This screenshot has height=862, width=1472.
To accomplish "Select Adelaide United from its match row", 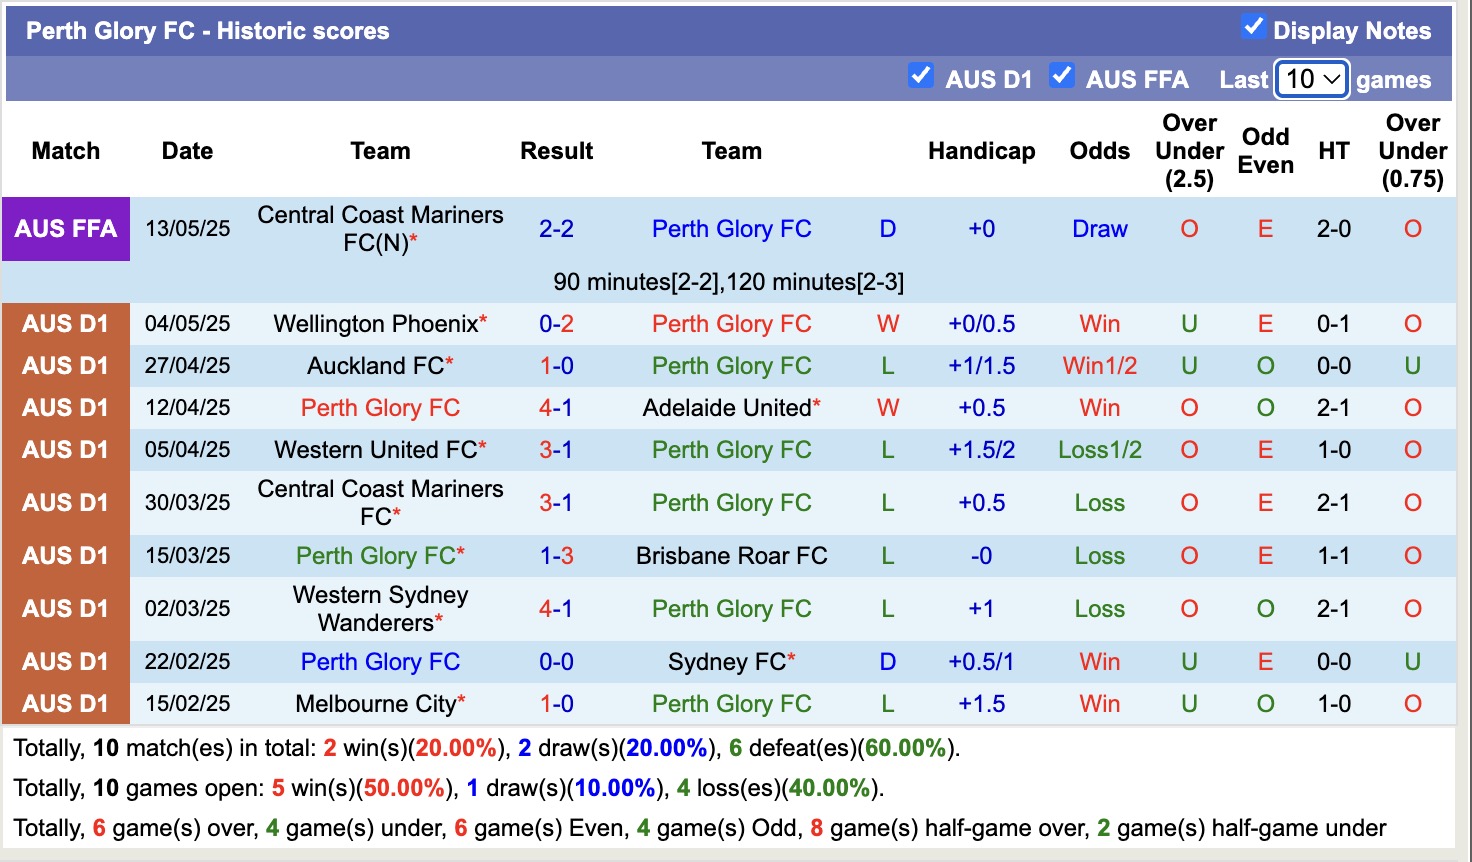I will pos(724,407).
